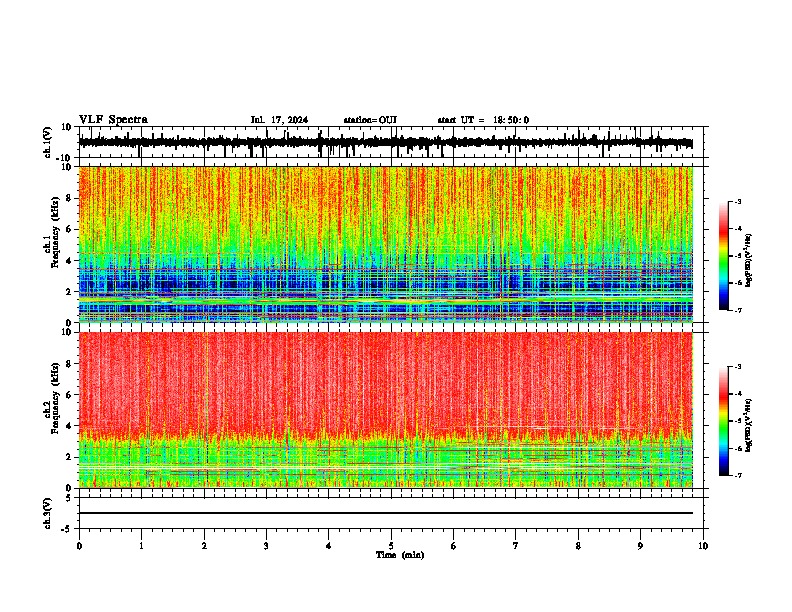
Task: Click time axis tick label '10'
Action: pos(703,546)
